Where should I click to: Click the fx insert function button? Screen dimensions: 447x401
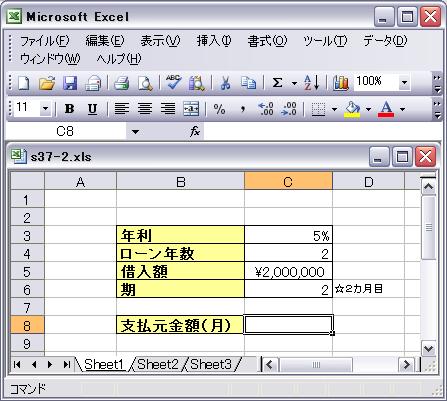click(195, 132)
